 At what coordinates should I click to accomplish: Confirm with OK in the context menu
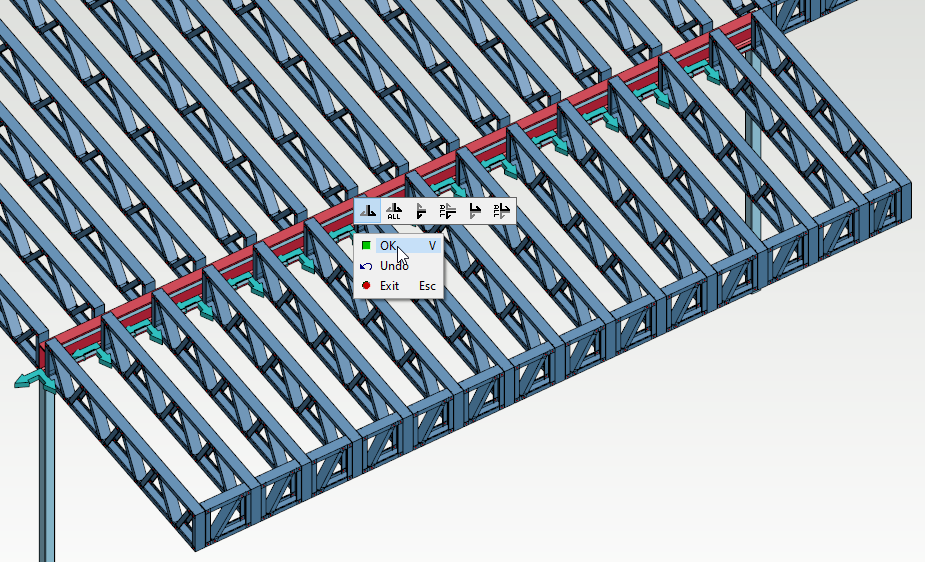(x=388, y=245)
